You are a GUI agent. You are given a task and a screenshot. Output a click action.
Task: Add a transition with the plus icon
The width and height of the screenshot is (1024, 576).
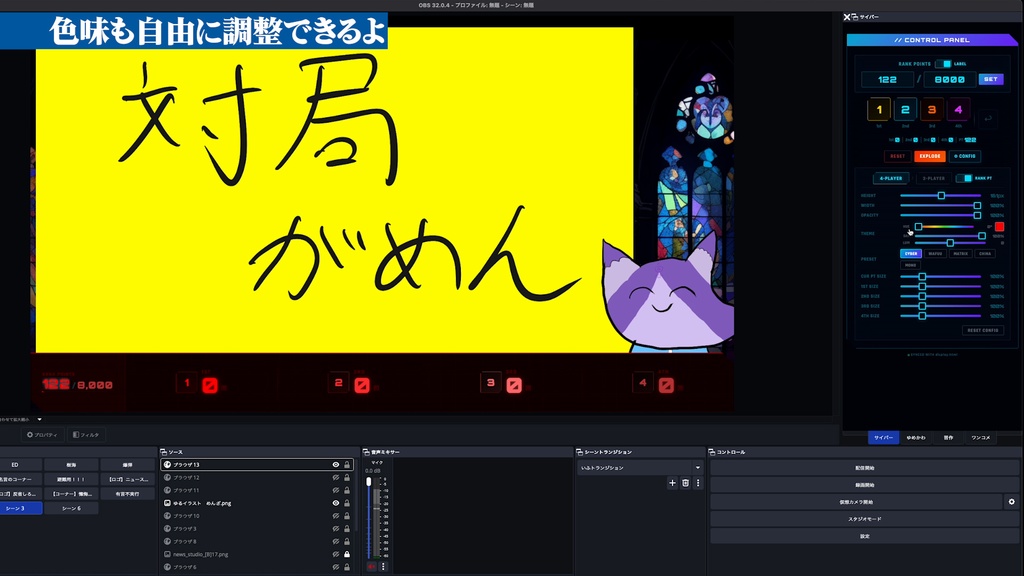(672, 483)
